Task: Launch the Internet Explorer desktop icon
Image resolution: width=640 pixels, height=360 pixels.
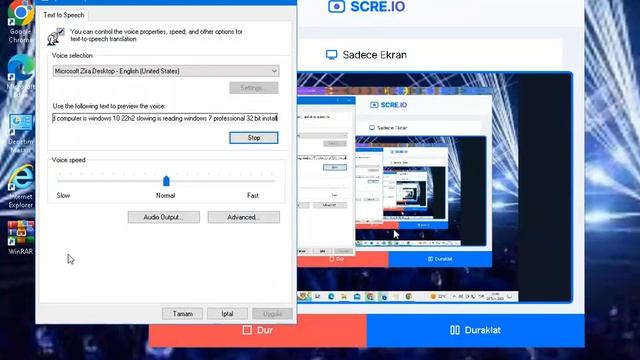Action: coord(20,186)
